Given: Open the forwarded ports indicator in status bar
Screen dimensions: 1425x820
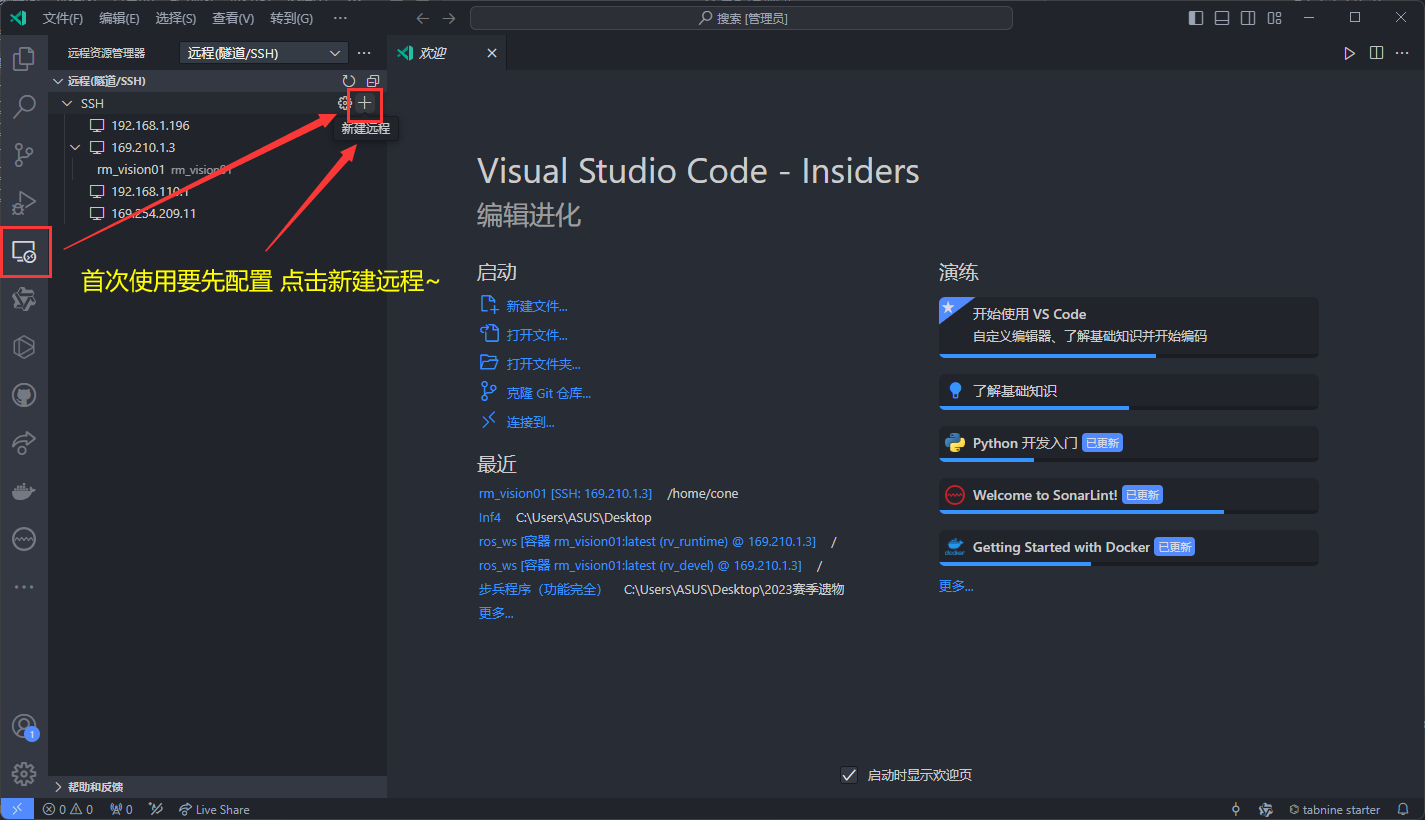Looking at the screenshot, I should pyautogui.click(x=121, y=809).
